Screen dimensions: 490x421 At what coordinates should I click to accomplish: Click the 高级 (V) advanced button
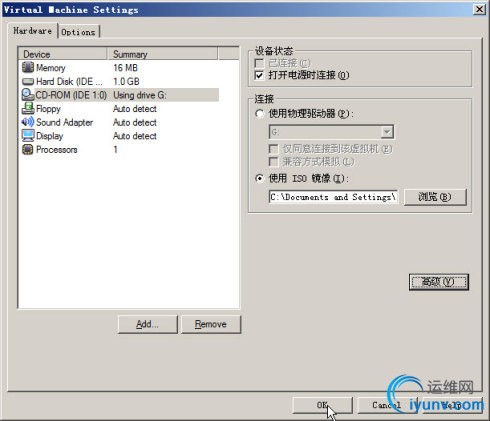(439, 282)
